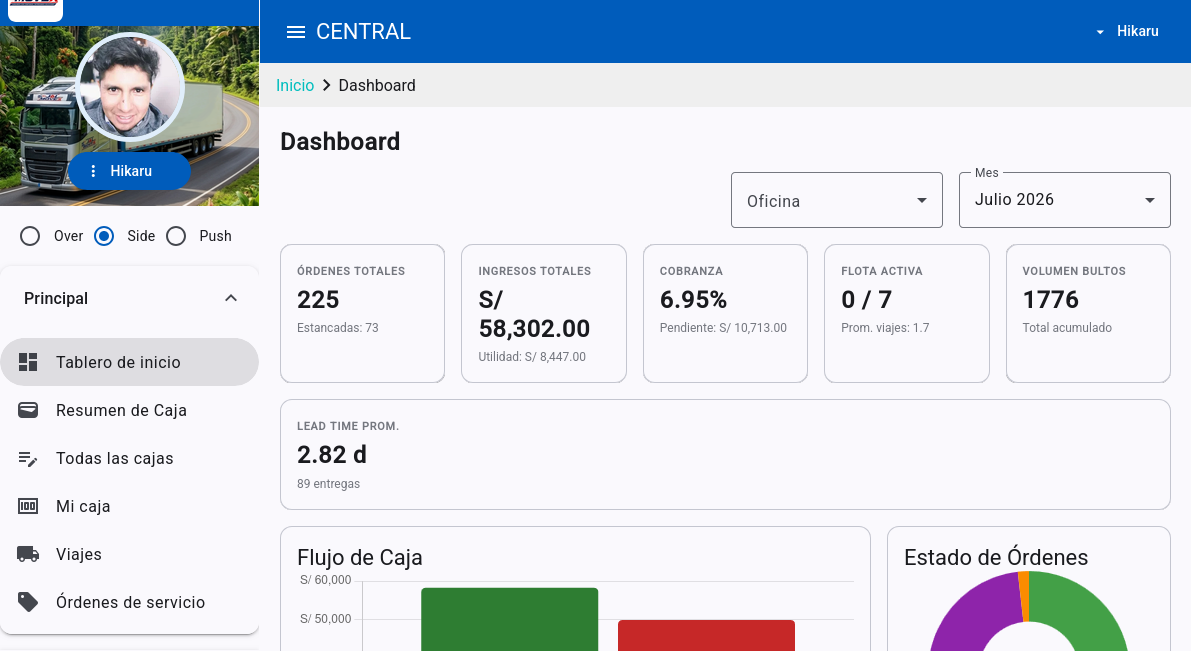Open the Oficina dropdown

836,201
